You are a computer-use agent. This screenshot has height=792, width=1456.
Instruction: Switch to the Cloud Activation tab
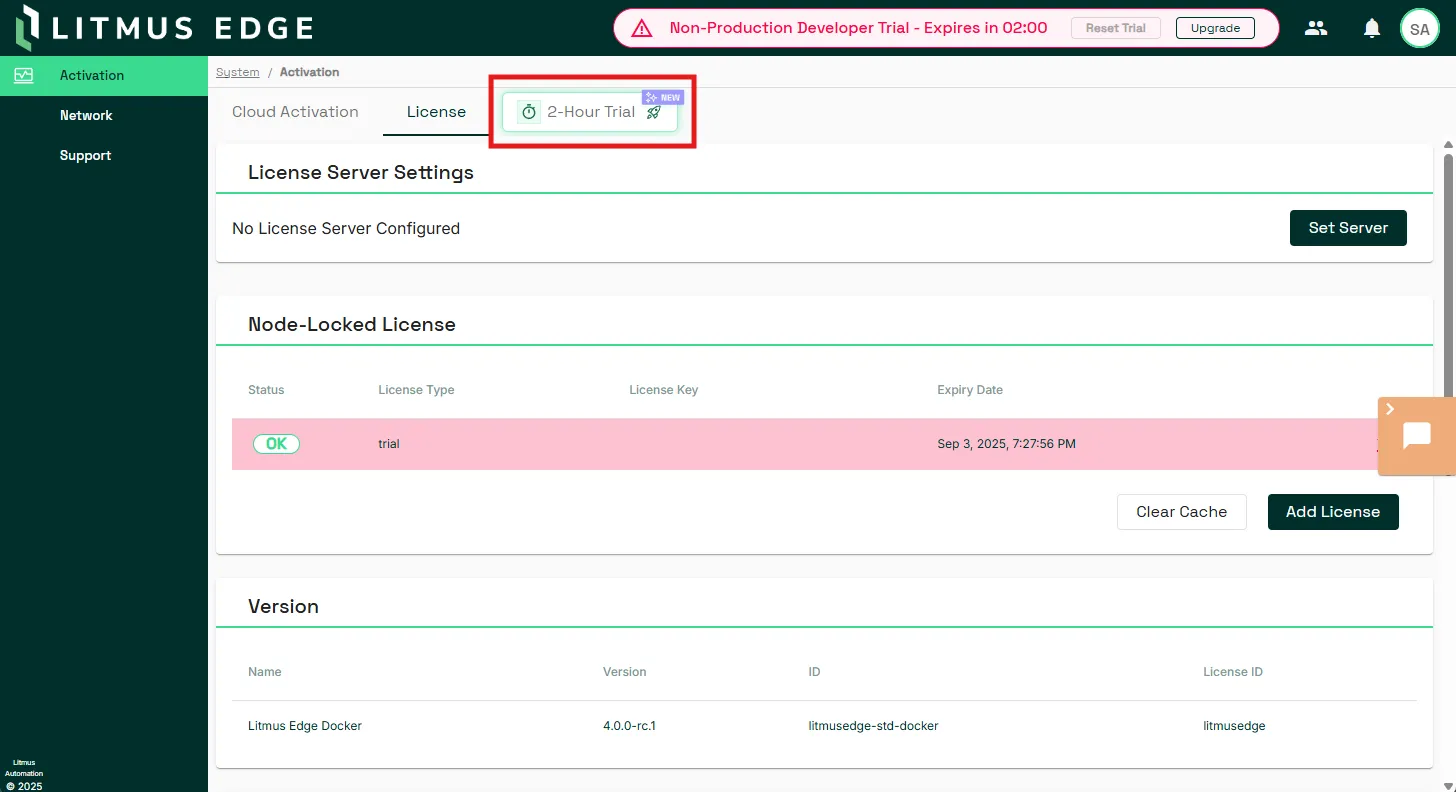295,112
